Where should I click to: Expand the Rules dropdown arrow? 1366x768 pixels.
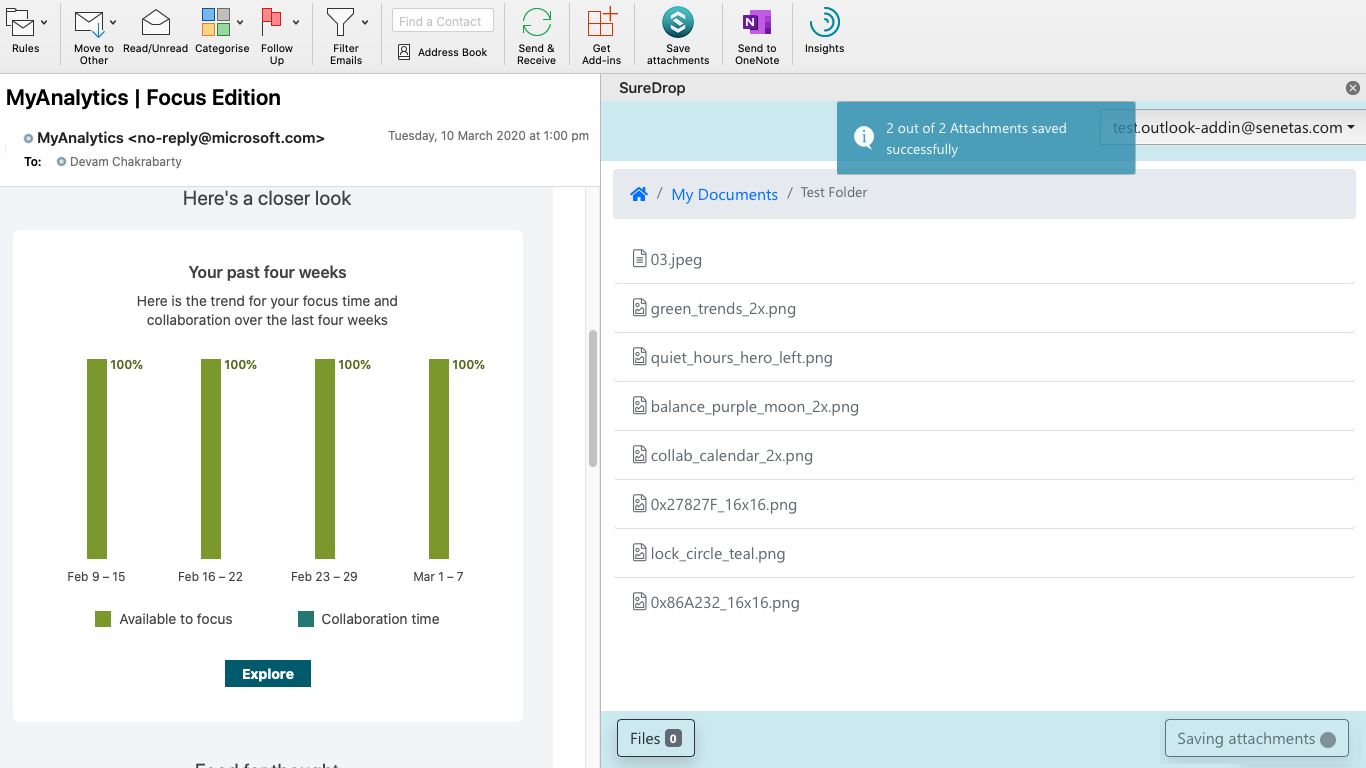44,22
